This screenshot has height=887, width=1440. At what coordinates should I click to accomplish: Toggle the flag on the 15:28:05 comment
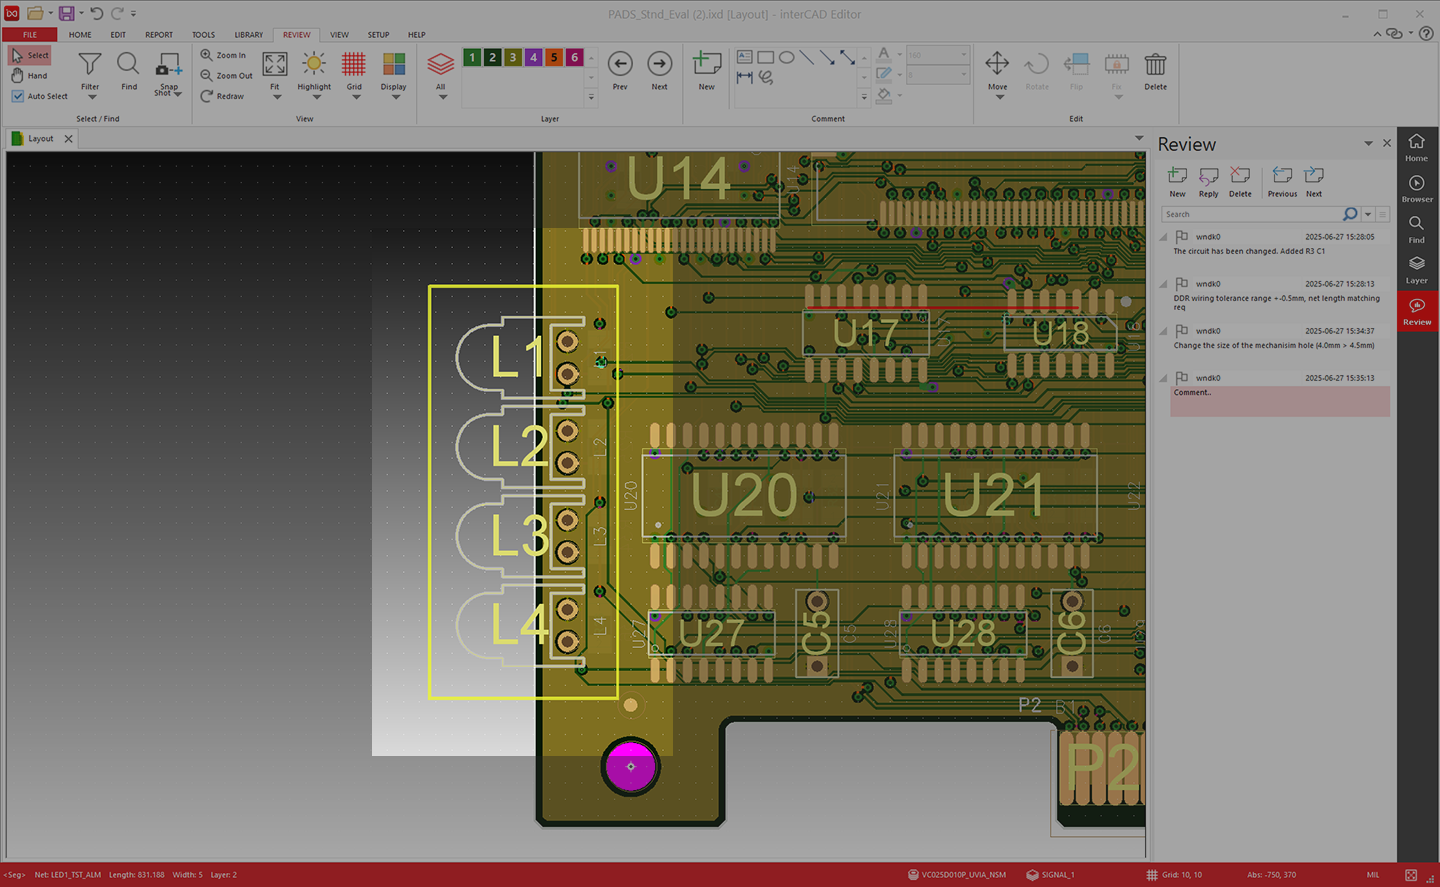pyautogui.click(x=1182, y=237)
